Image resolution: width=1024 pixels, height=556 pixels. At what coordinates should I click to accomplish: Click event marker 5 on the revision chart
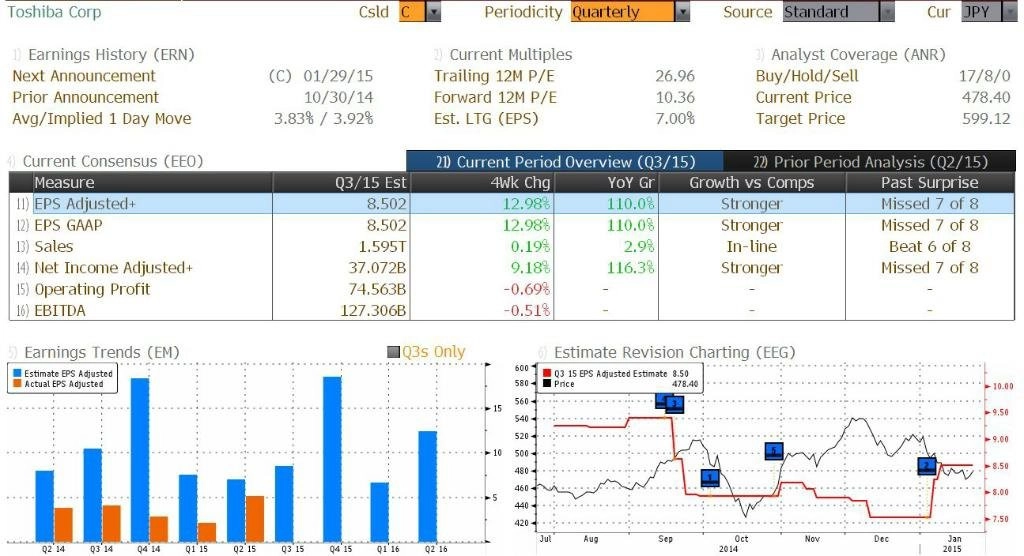click(x=774, y=451)
